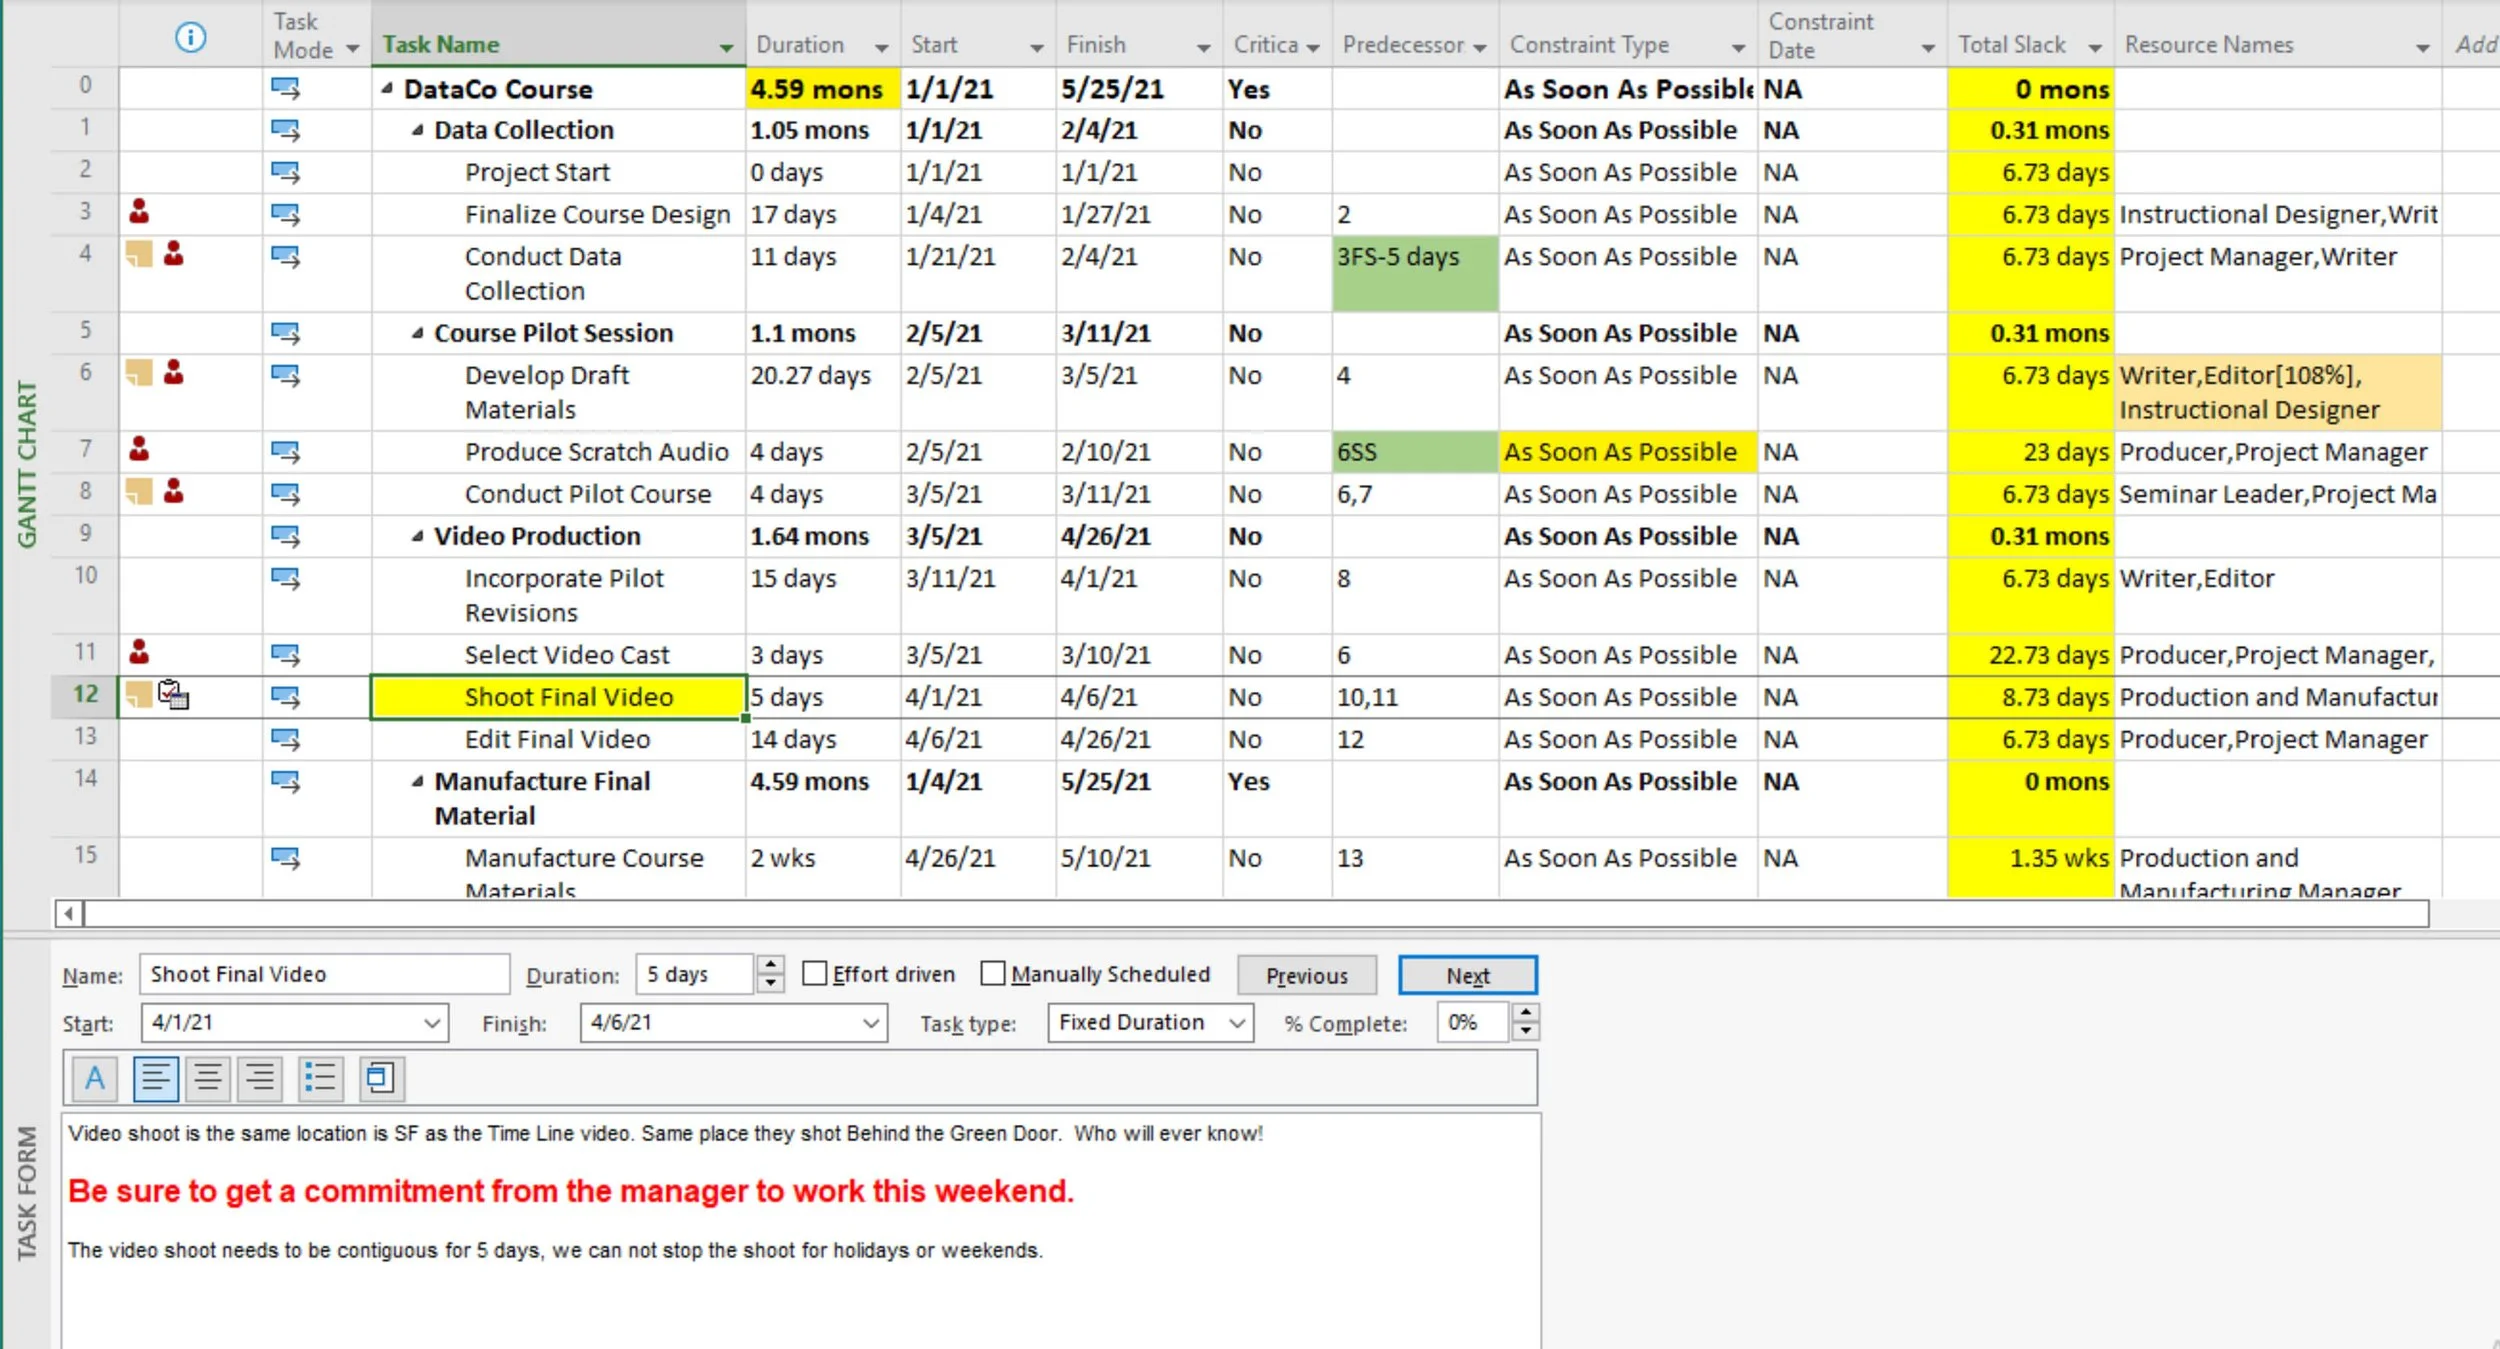Open the Start date dropdown in task form
The image size is (2500, 1349).
[x=432, y=1023]
